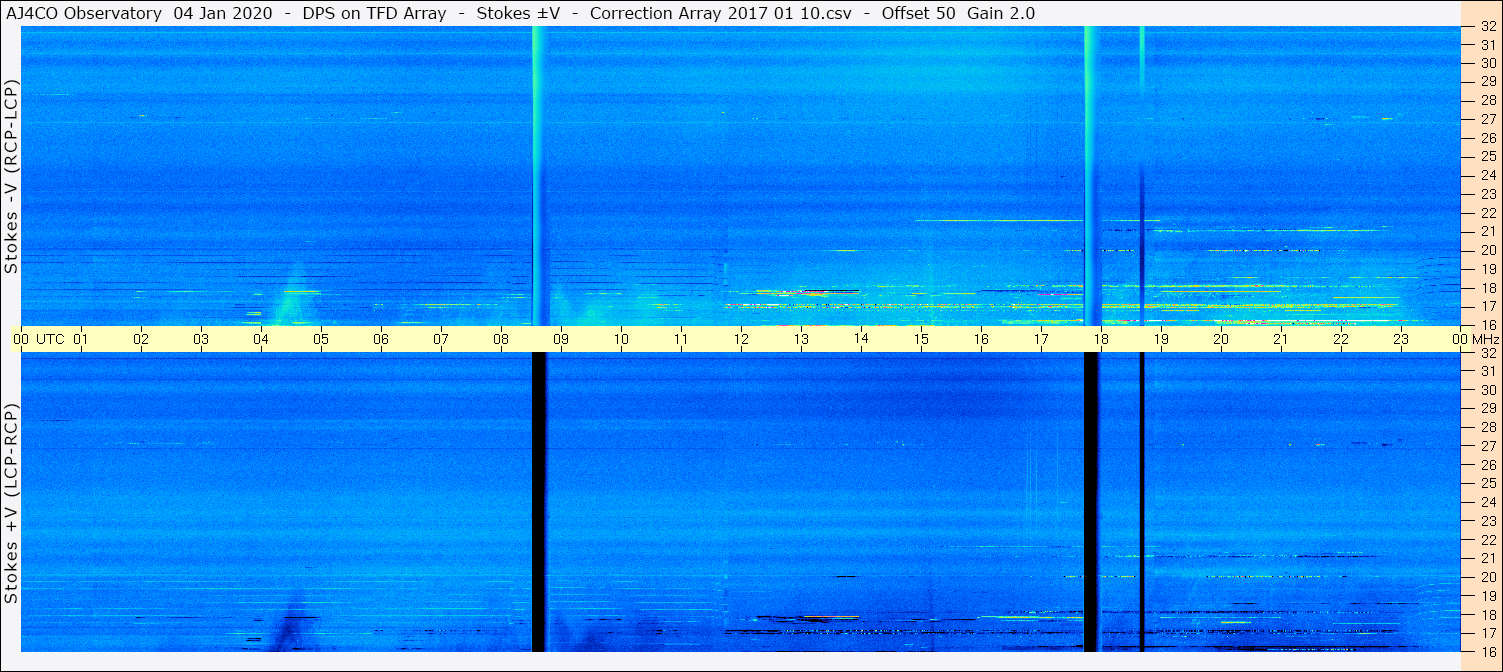Select the 18 UTC hour label
This screenshot has height=672, width=1503.
coord(1101,340)
